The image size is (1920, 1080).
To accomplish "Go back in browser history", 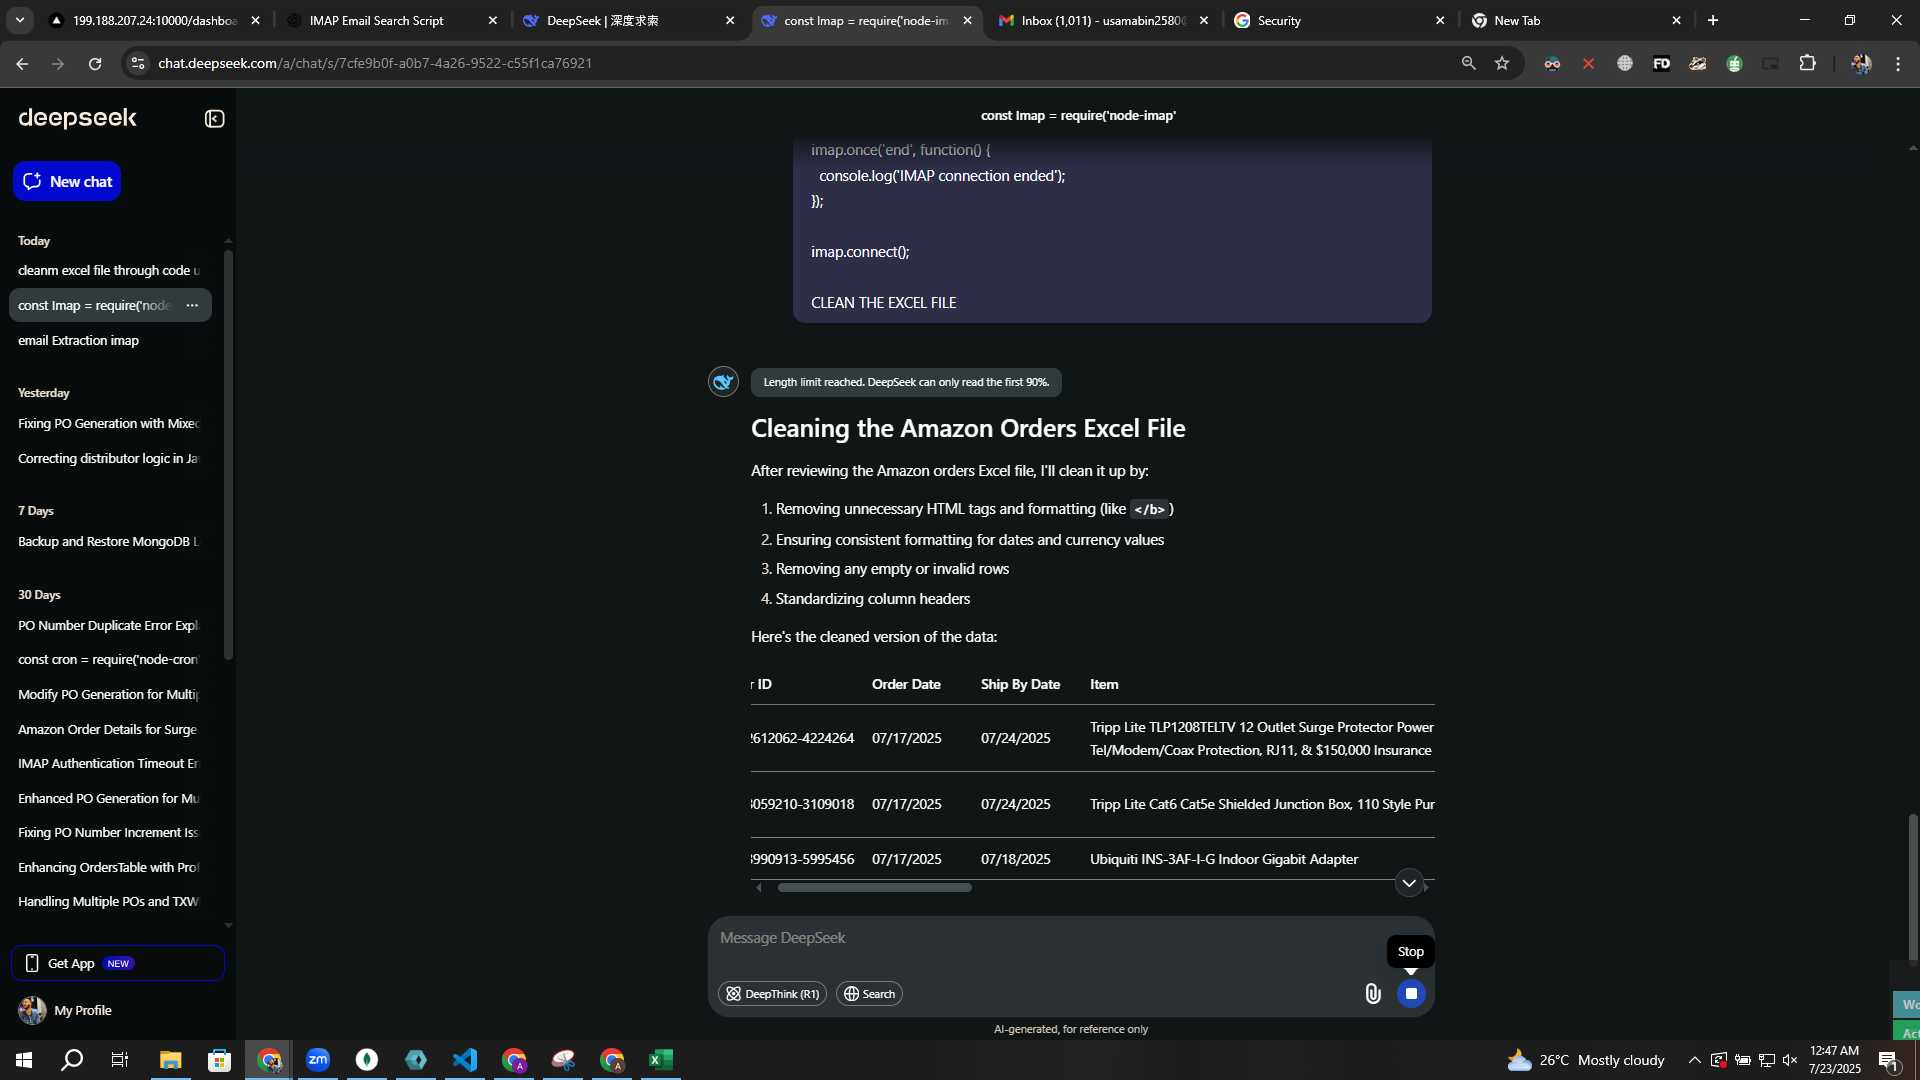I will click(22, 63).
